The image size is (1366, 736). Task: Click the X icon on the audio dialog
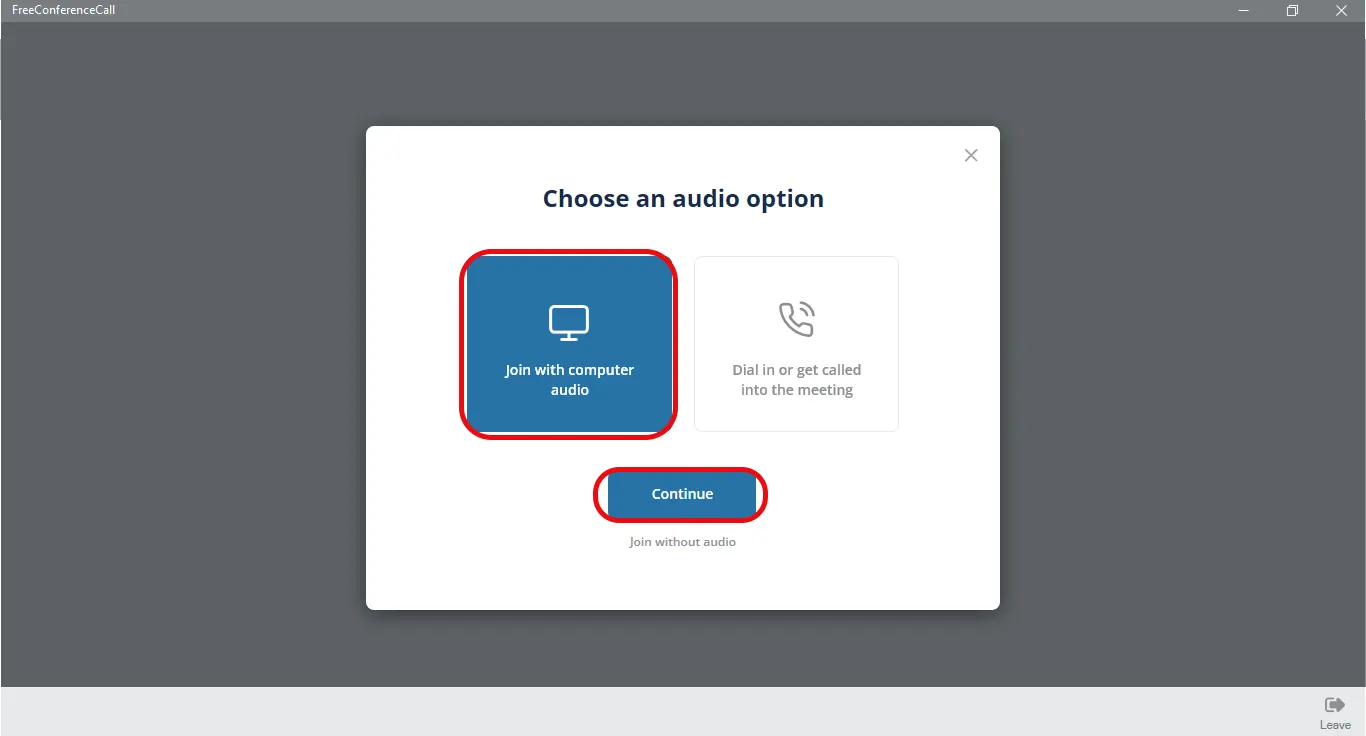click(x=970, y=155)
